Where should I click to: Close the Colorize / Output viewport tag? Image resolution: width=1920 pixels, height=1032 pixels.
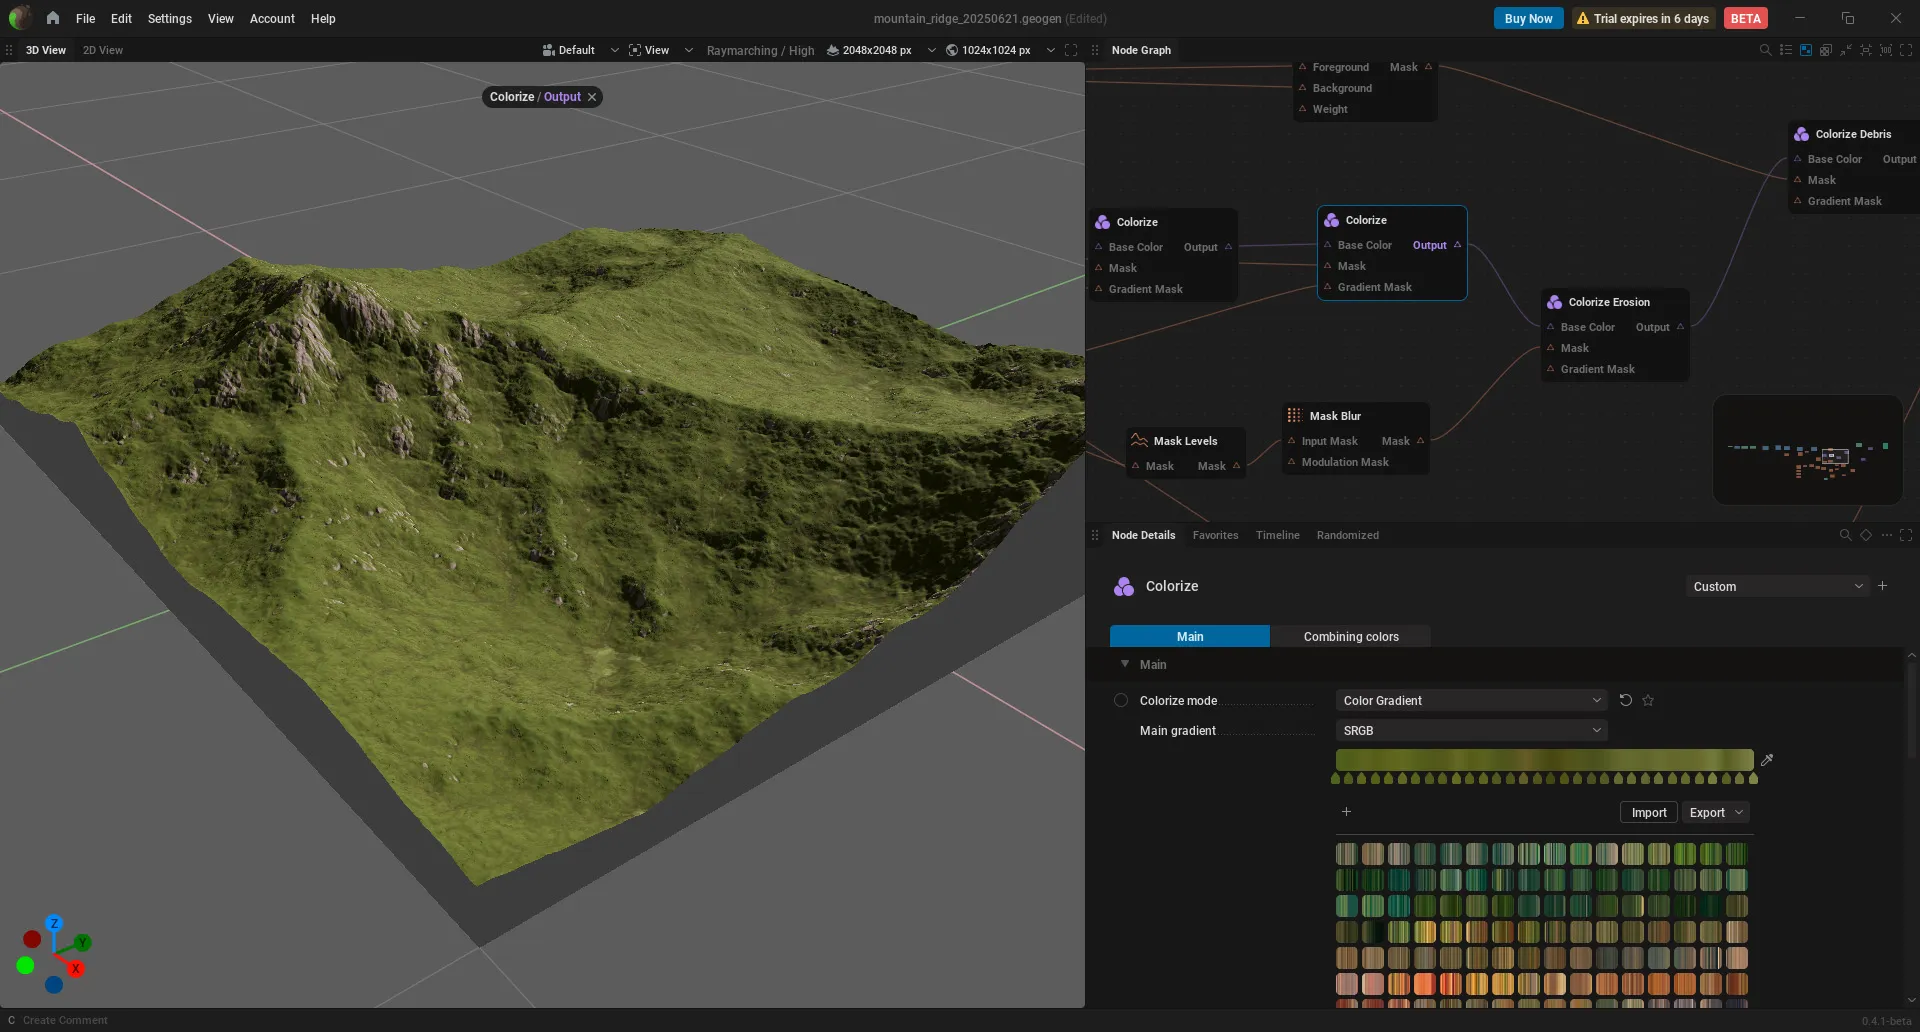tap(592, 97)
